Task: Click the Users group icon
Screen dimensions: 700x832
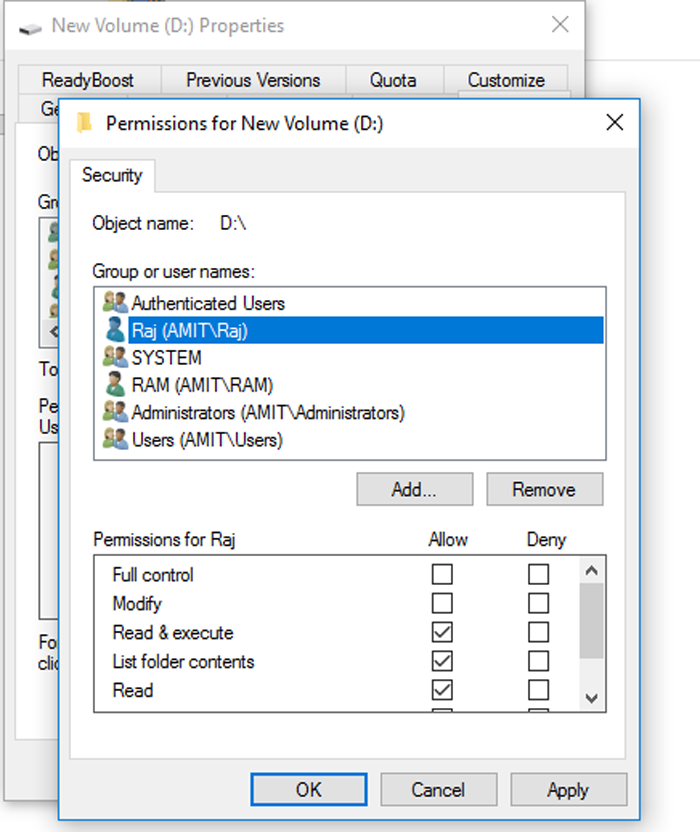Action: (115, 439)
